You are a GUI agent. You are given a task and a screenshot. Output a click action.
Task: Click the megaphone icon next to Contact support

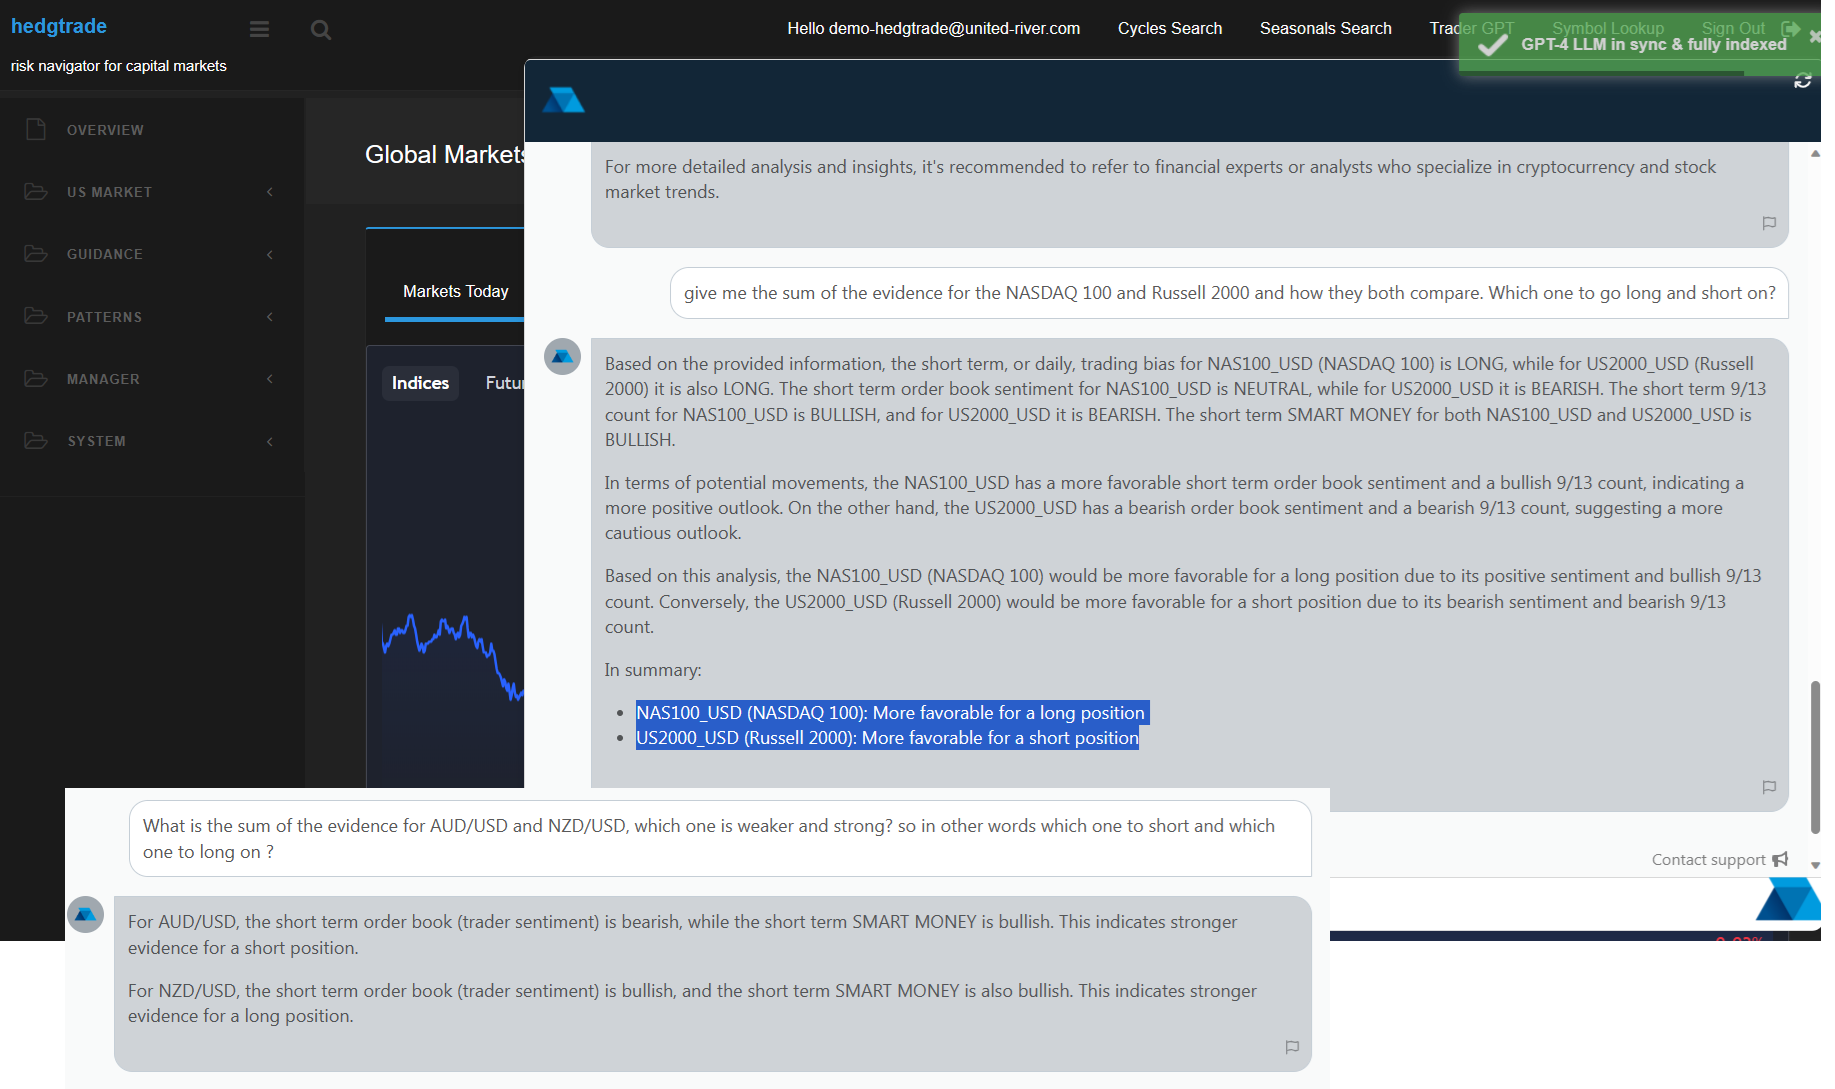(1780, 860)
